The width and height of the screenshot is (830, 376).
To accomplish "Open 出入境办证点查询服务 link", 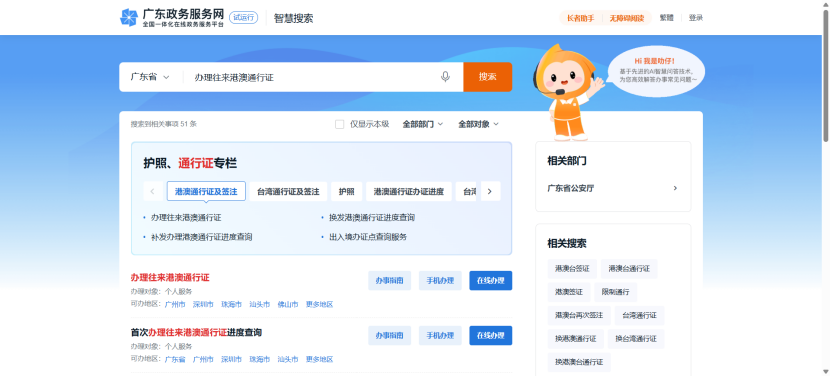I will coord(368,237).
